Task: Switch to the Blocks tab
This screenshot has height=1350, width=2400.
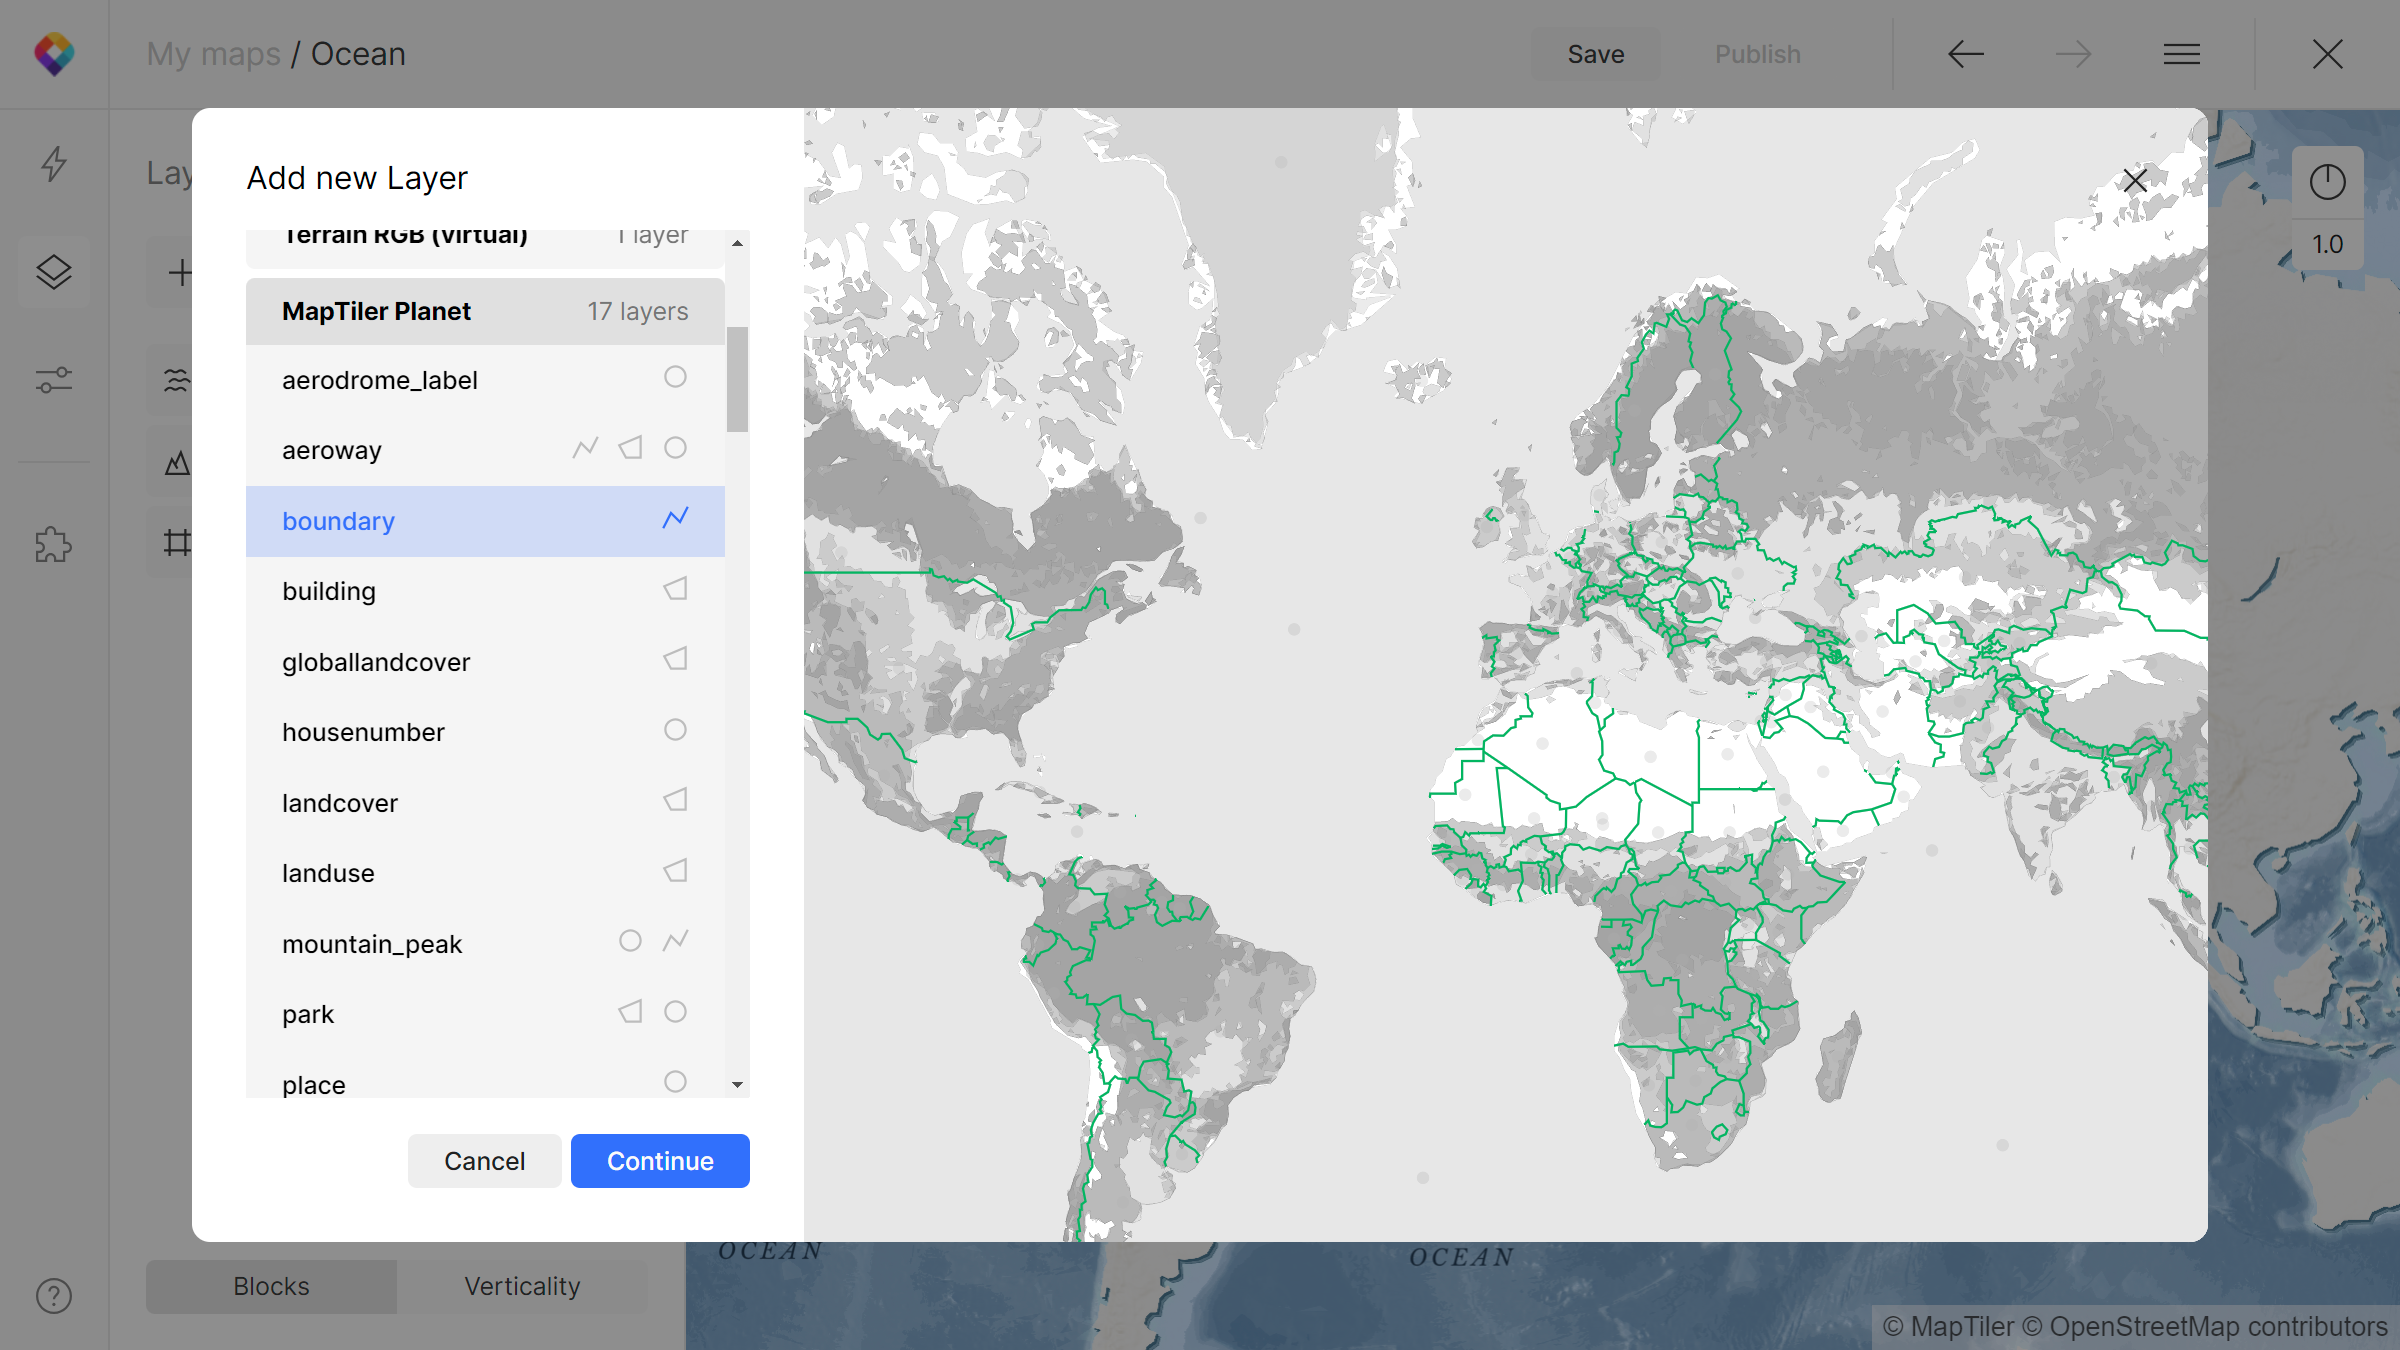Action: click(271, 1286)
